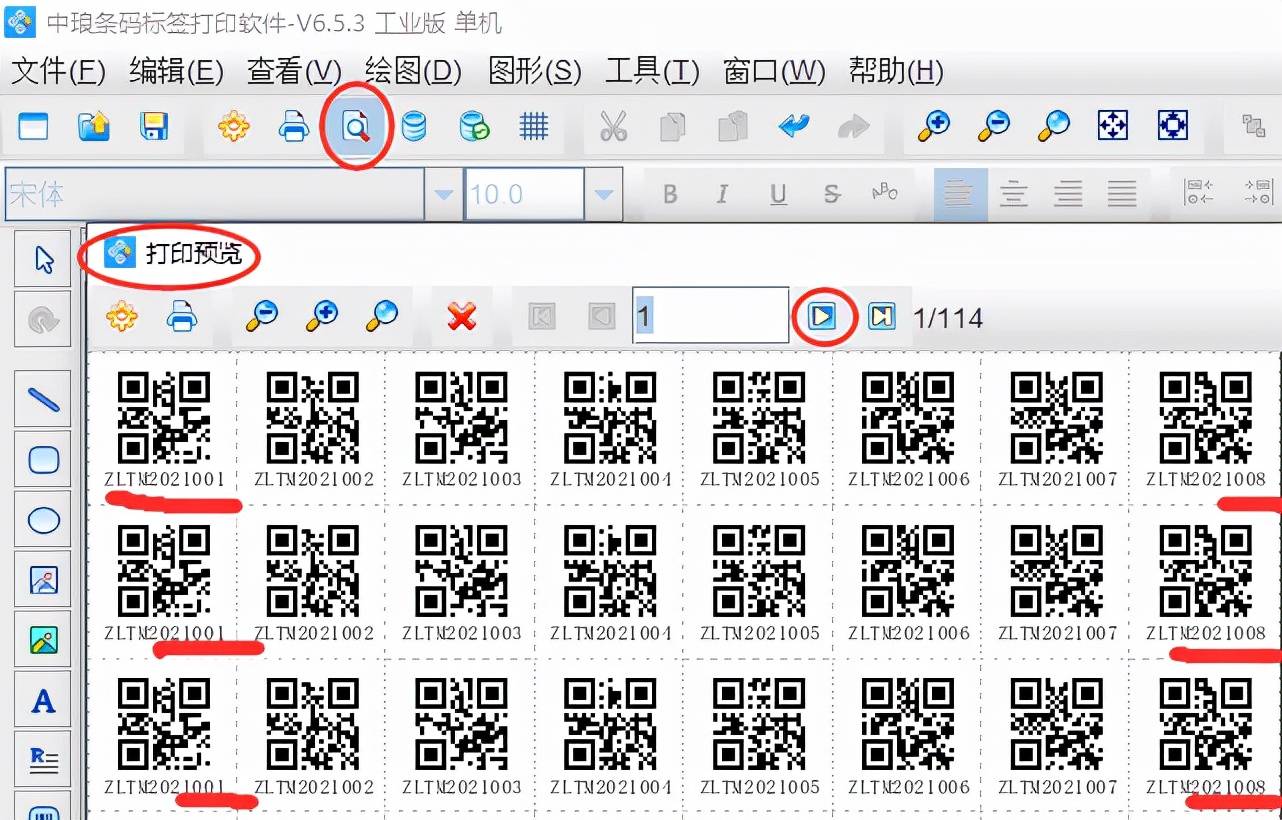Toggle underline text formatting

click(778, 194)
